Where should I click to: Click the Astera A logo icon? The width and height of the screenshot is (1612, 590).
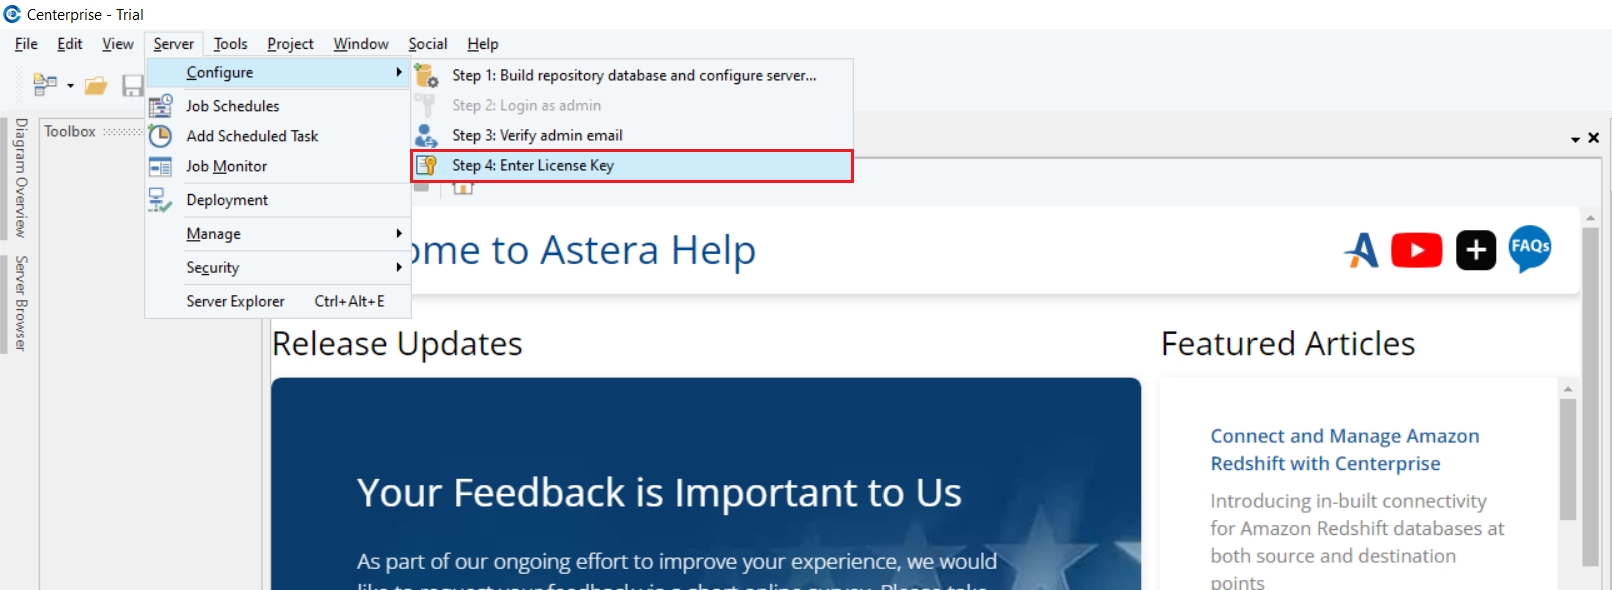point(1361,250)
